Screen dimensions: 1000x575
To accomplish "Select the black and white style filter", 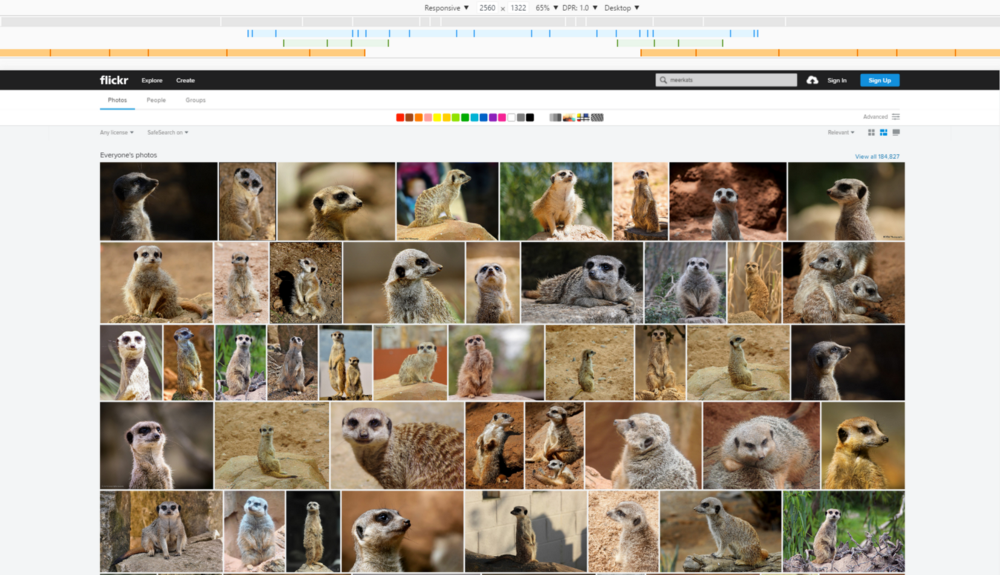I will (x=555, y=117).
